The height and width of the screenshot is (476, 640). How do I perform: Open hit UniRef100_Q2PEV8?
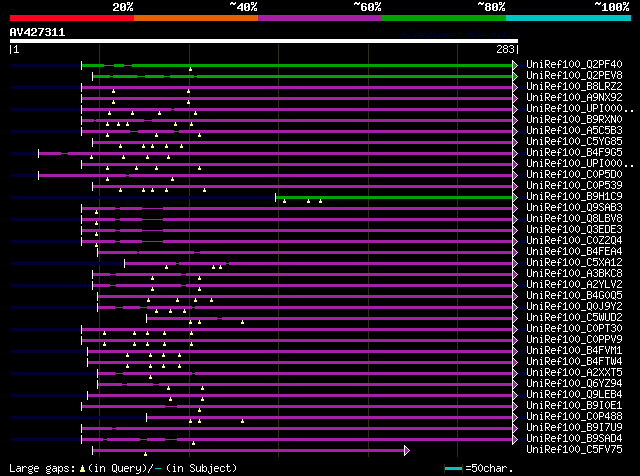pos(574,75)
